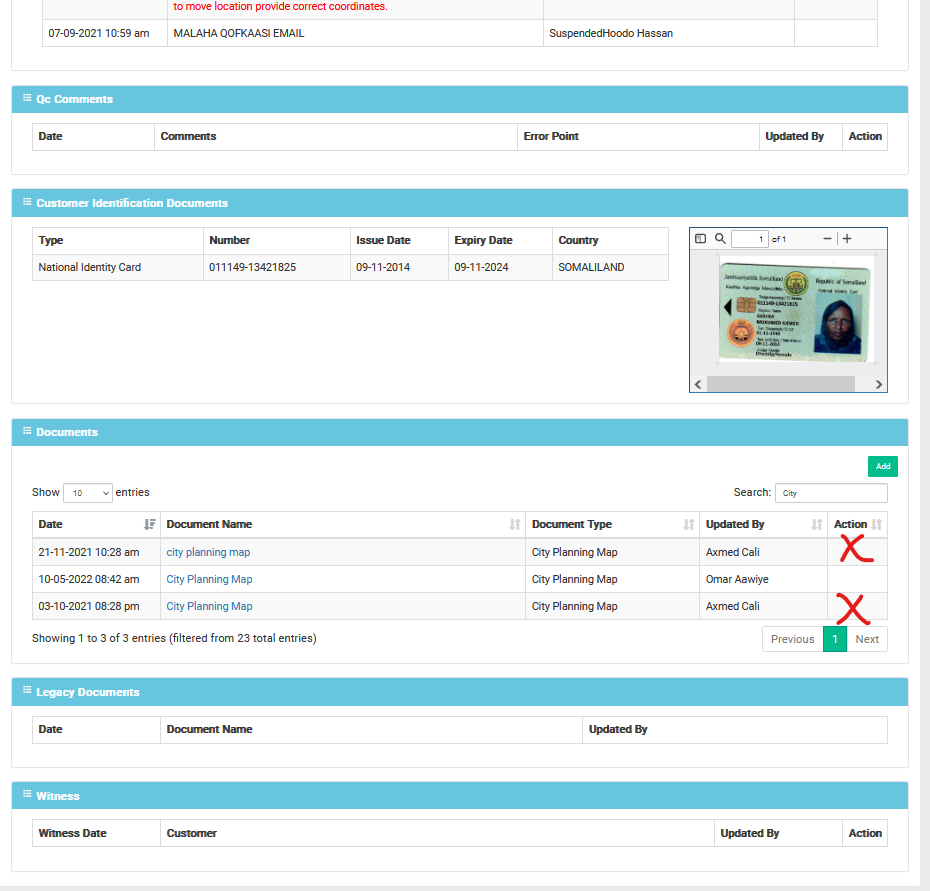930x891 pixels.
Task: Click Legacy Documents header list icon
Action: point(27,690)
